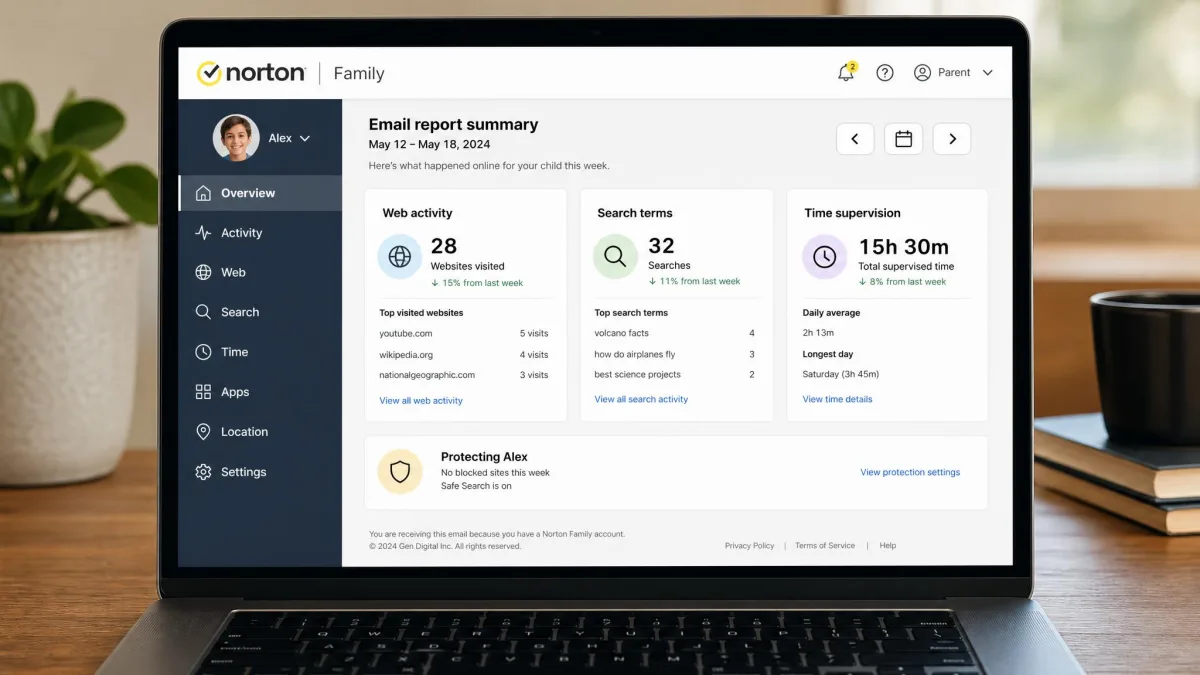Viewport: 1200px width, 675px height.
Task: Click the Parent account avatar icon
Action: (x=922, y=73)
